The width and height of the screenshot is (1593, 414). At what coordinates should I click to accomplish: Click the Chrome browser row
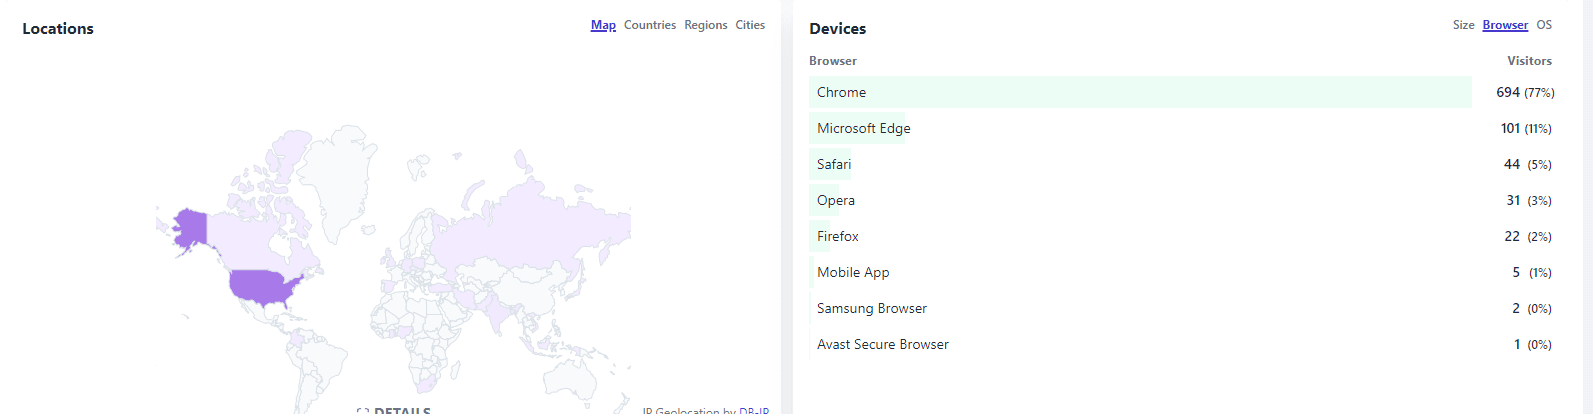coord(1182,92)
